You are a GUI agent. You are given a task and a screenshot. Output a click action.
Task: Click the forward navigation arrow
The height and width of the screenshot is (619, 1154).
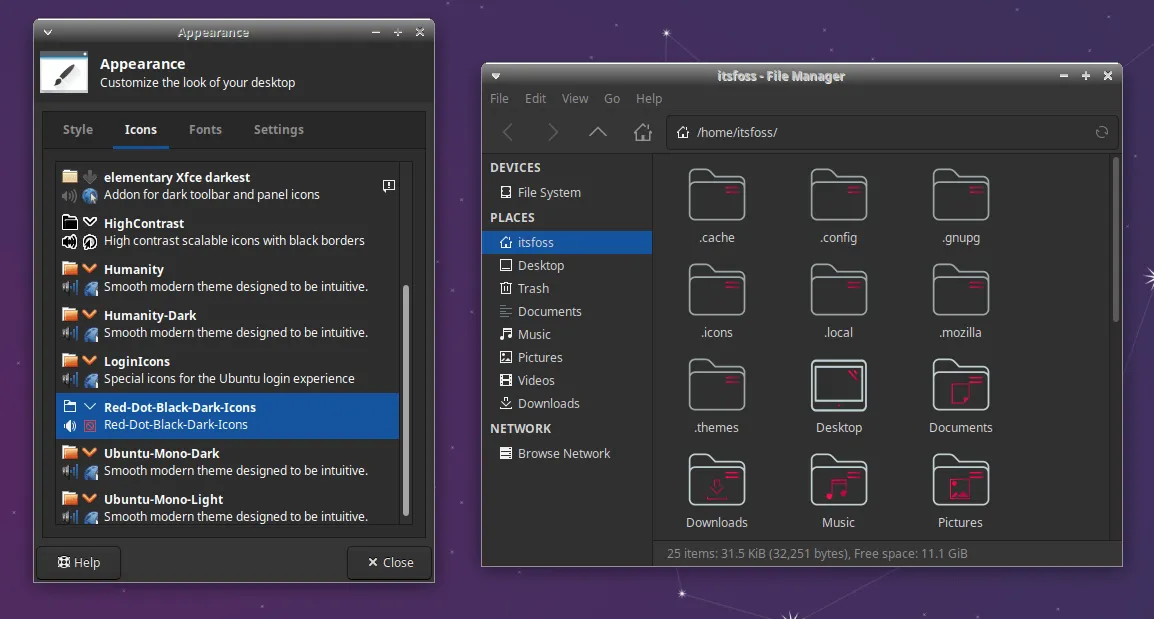pos(553,132)
